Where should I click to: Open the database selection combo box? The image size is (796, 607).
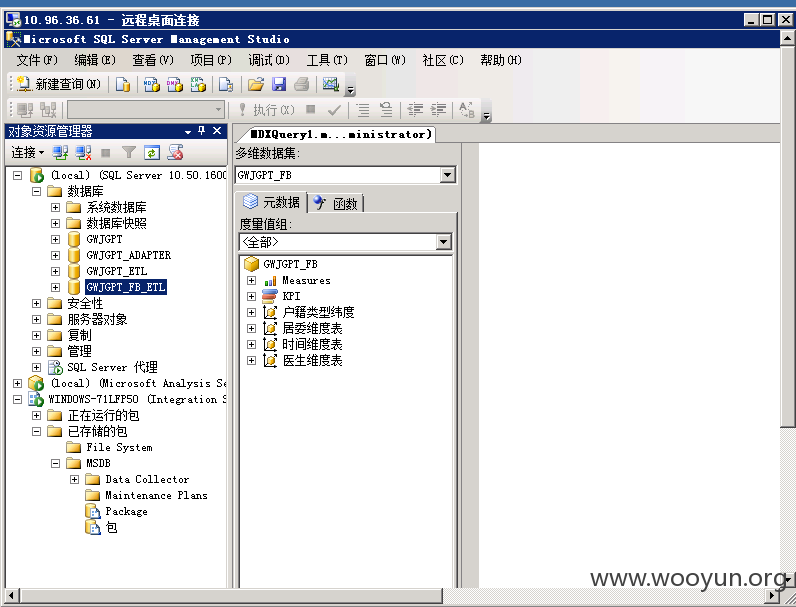pyautogui.click(x=146, y=110)
